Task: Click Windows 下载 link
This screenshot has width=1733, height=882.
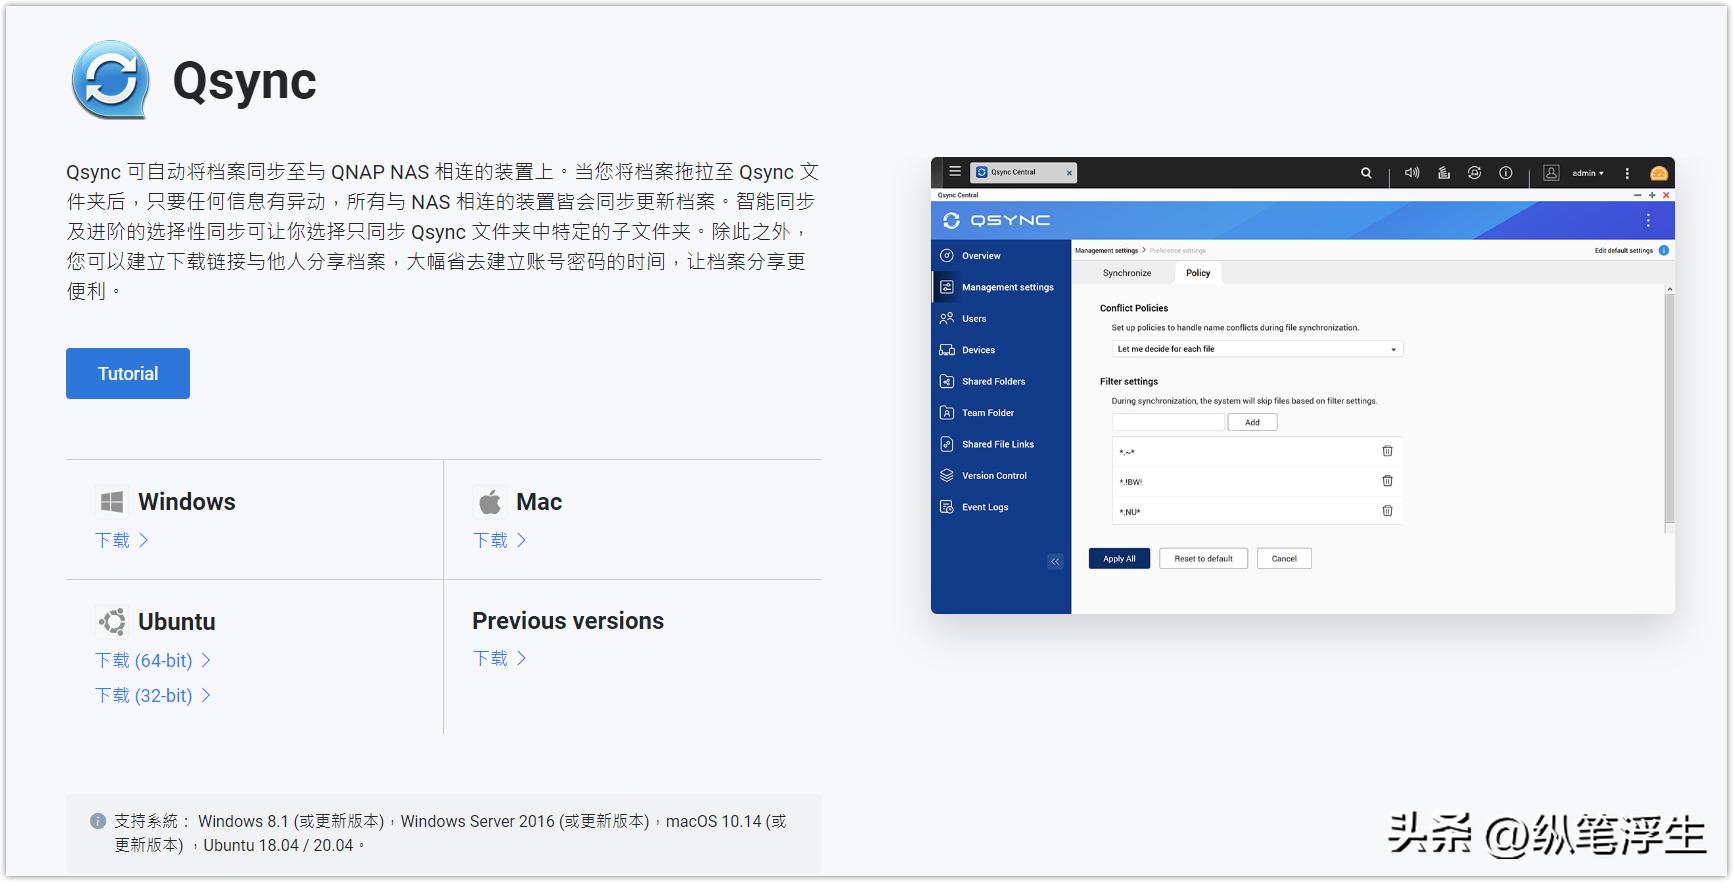Action: [x=113, y=540]
